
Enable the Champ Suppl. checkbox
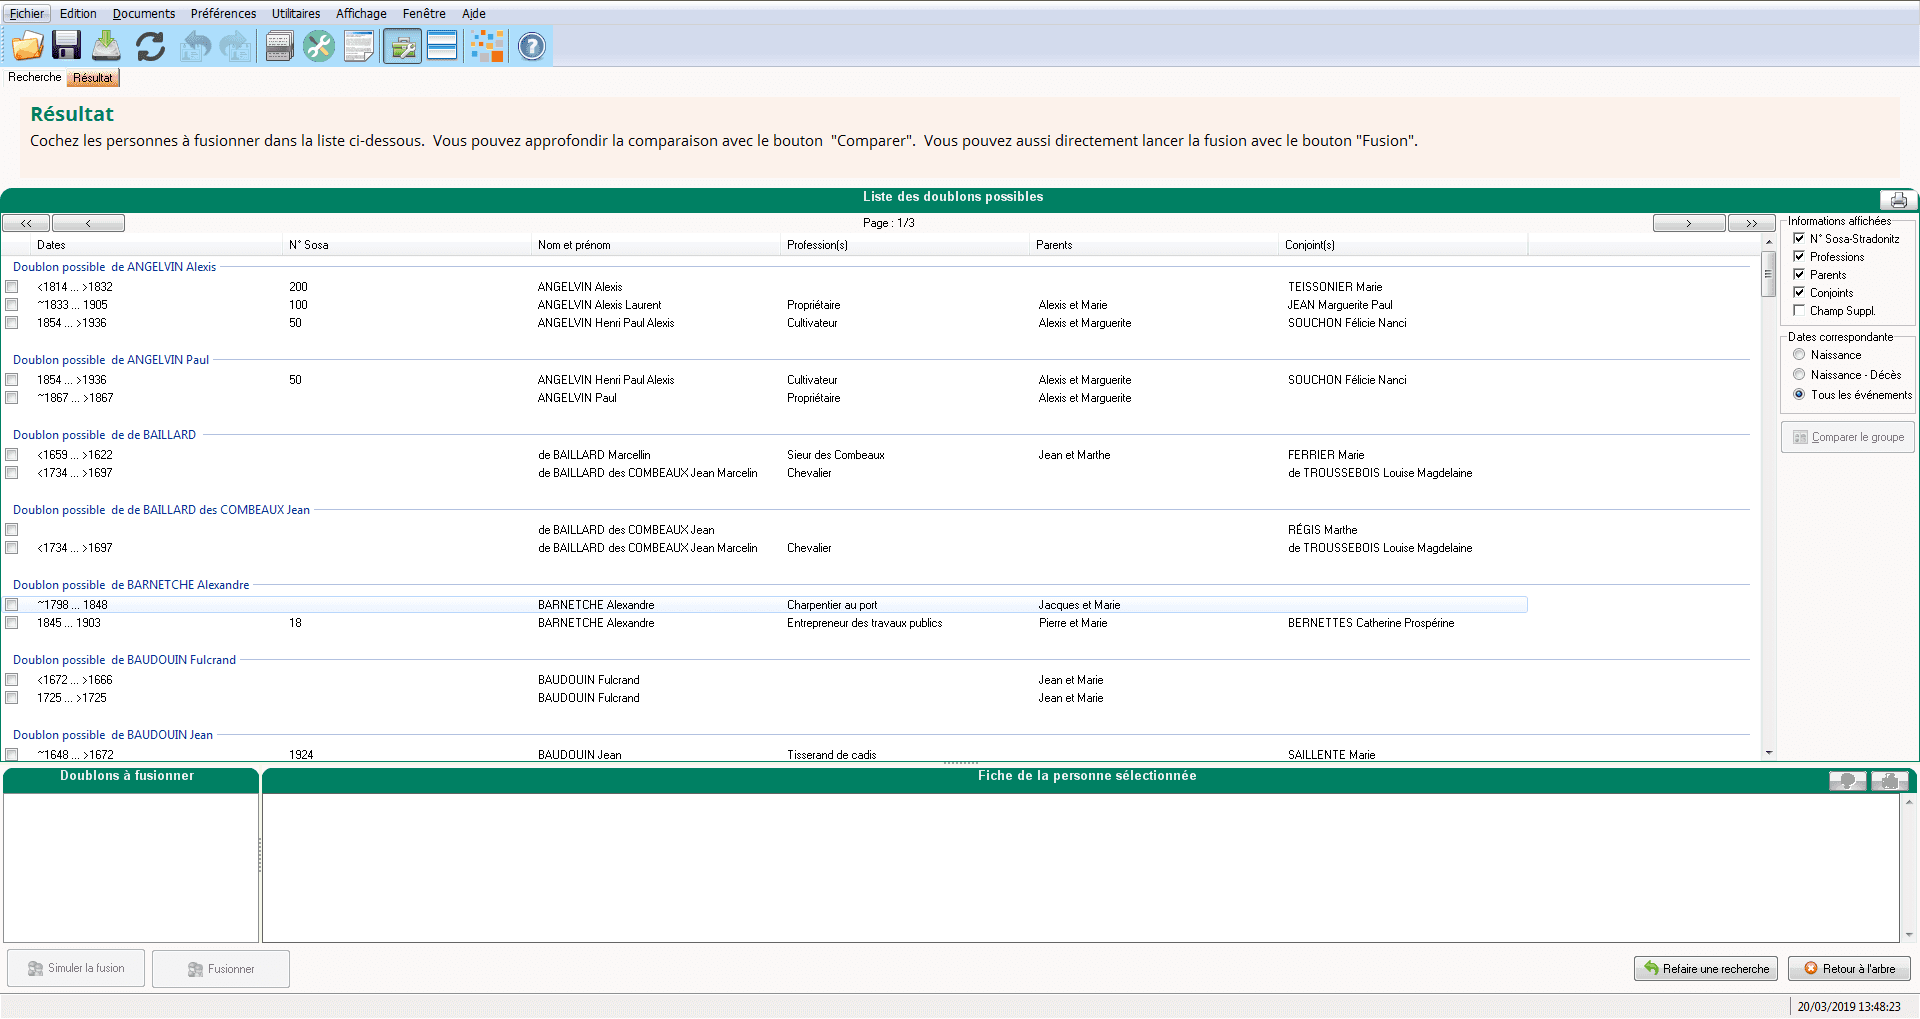click(x=1799, y=311)
